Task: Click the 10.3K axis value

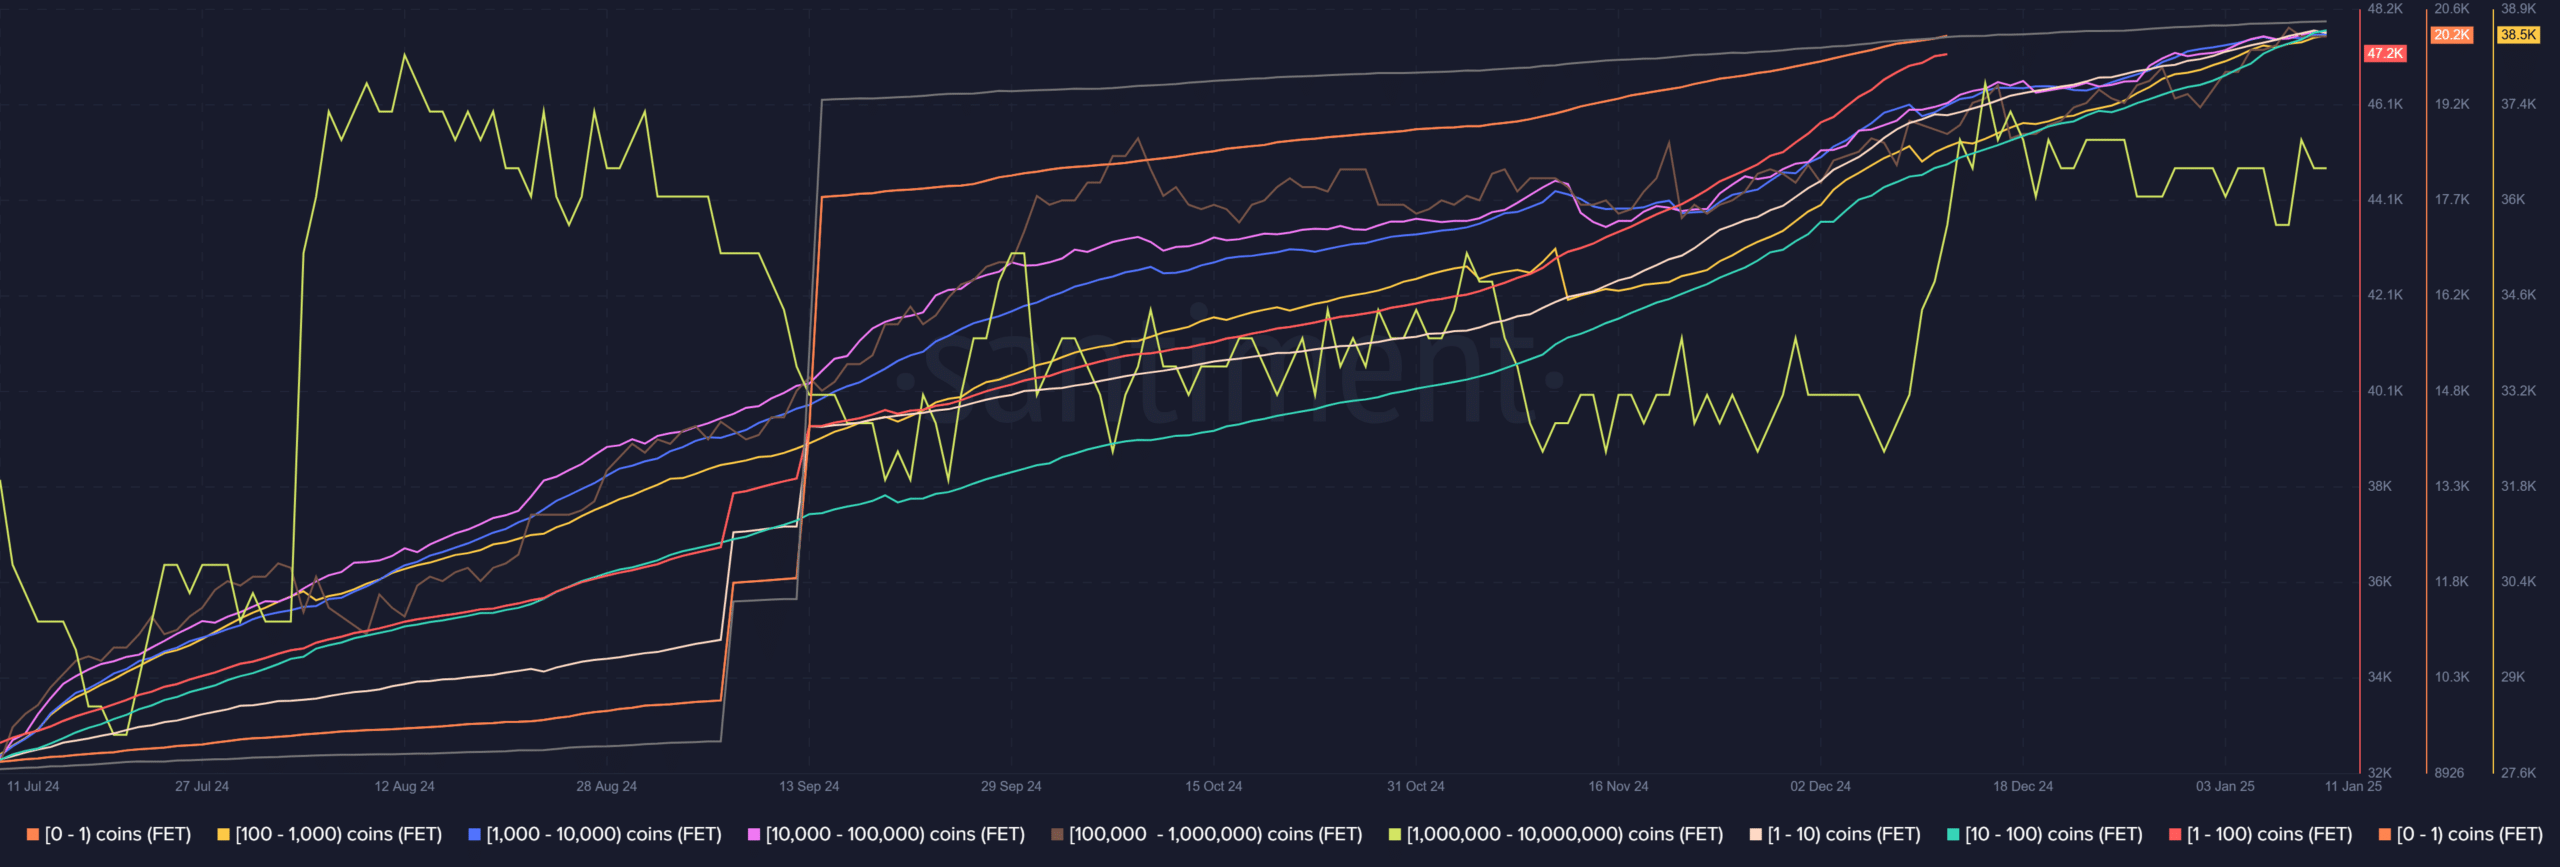Action: 2452,678
